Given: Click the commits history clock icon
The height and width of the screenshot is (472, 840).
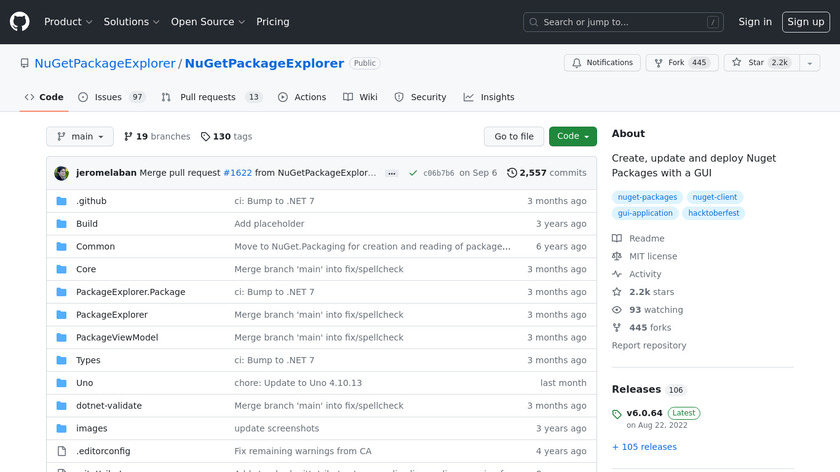Looking at the screenshot, I should pos(512,173).
